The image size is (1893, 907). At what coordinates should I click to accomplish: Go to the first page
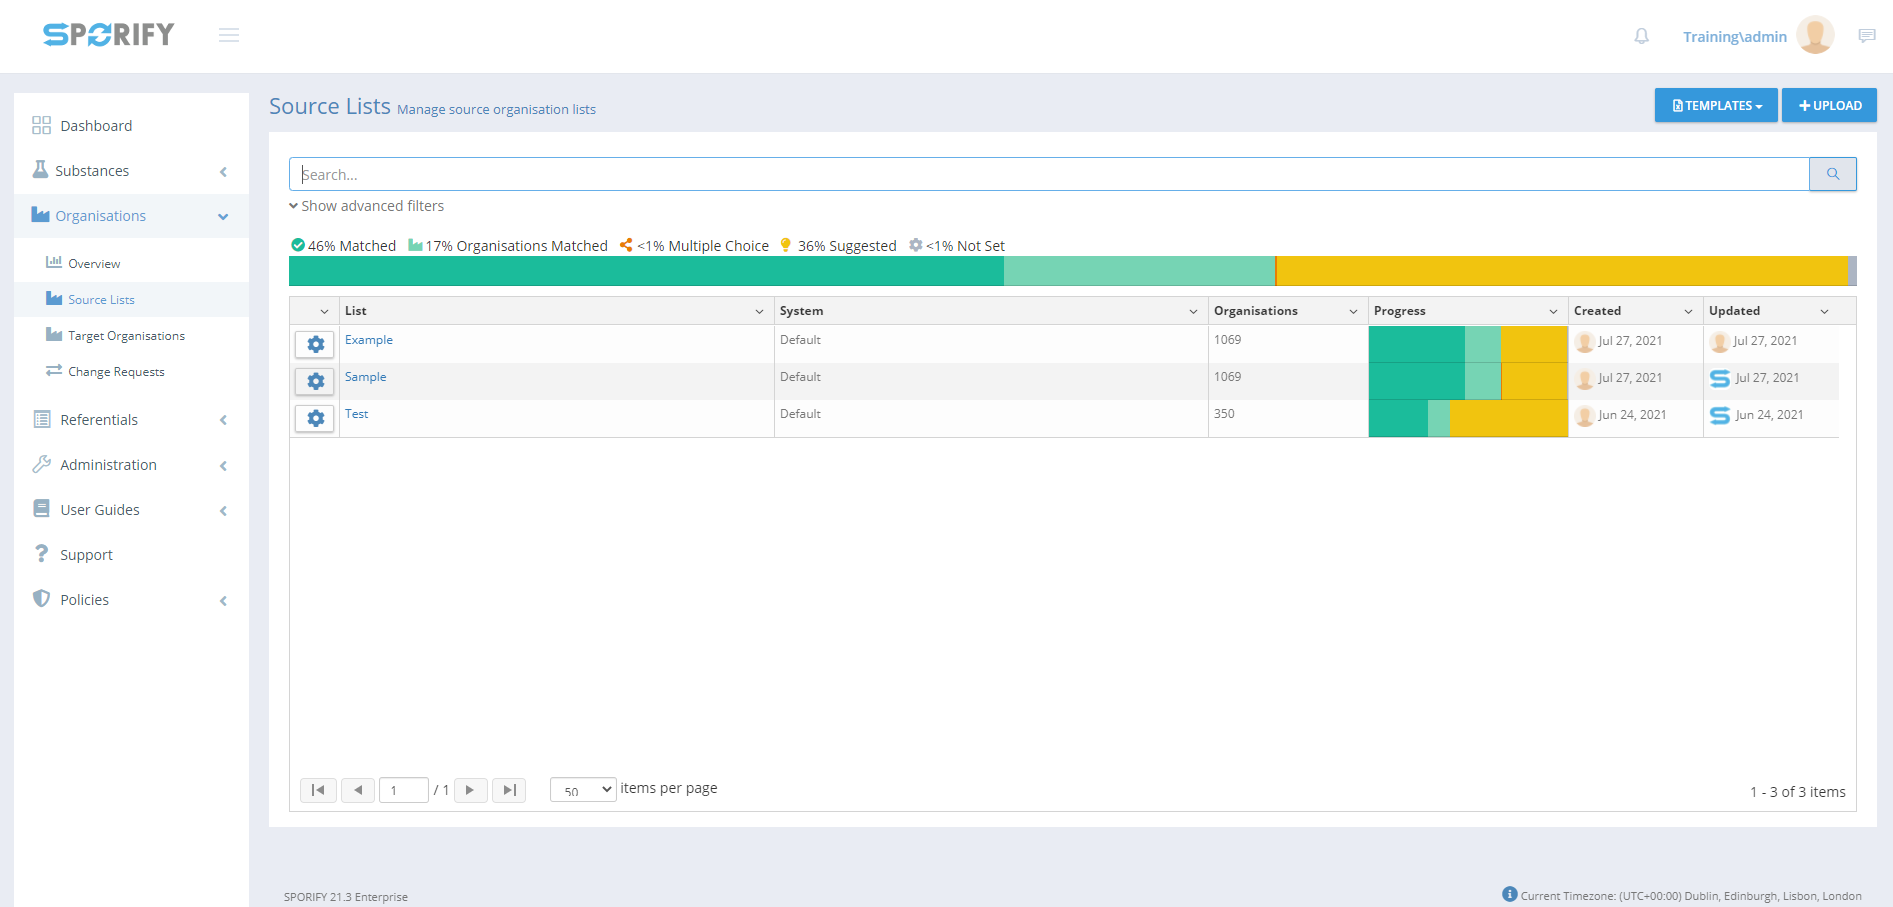pos(318,790)
